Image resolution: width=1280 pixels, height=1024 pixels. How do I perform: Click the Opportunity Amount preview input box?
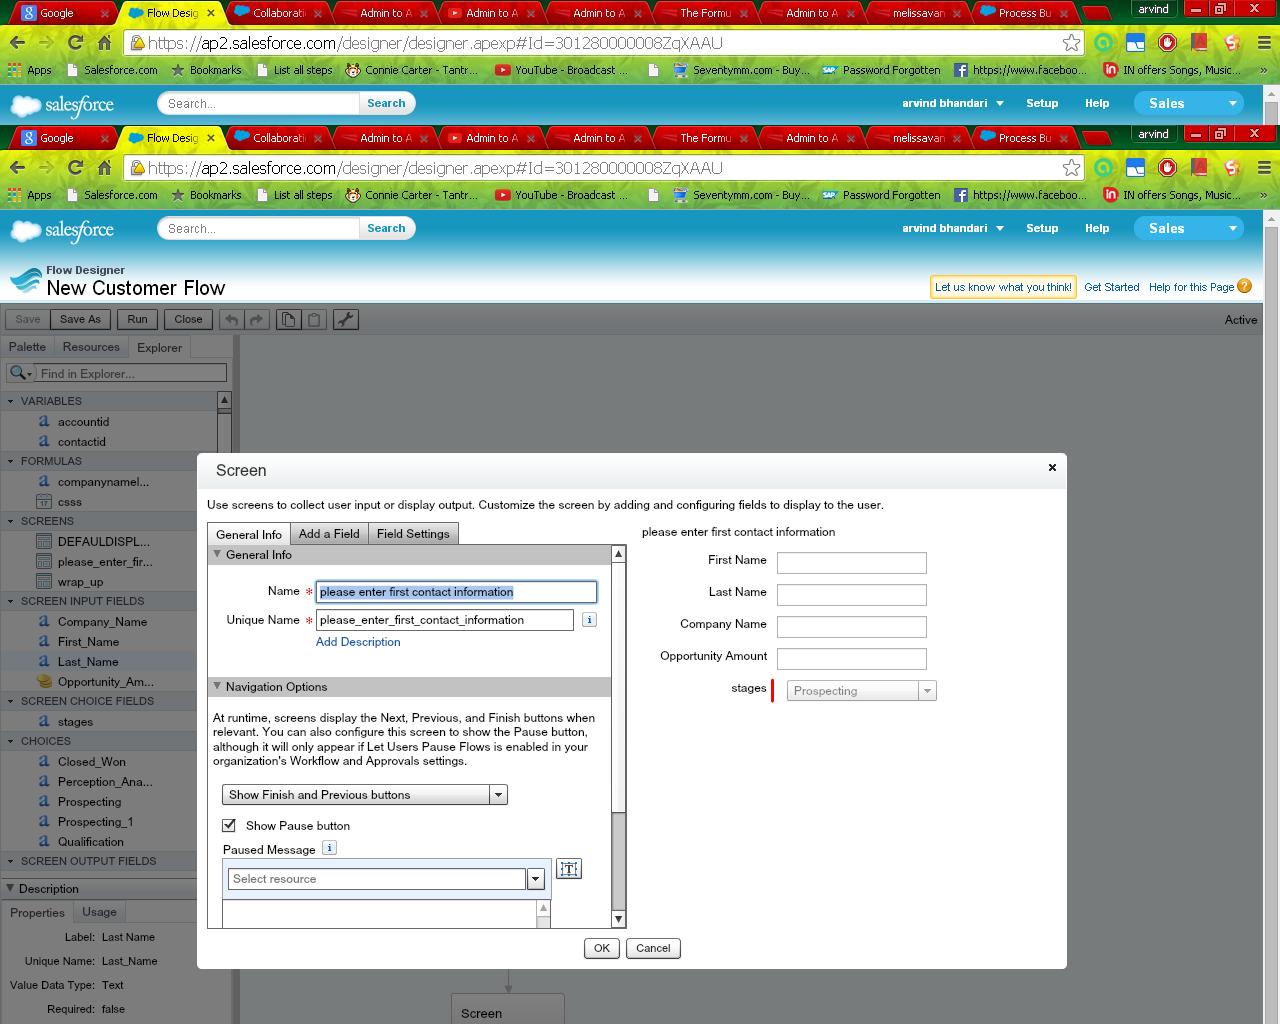(x=852, y=659)
